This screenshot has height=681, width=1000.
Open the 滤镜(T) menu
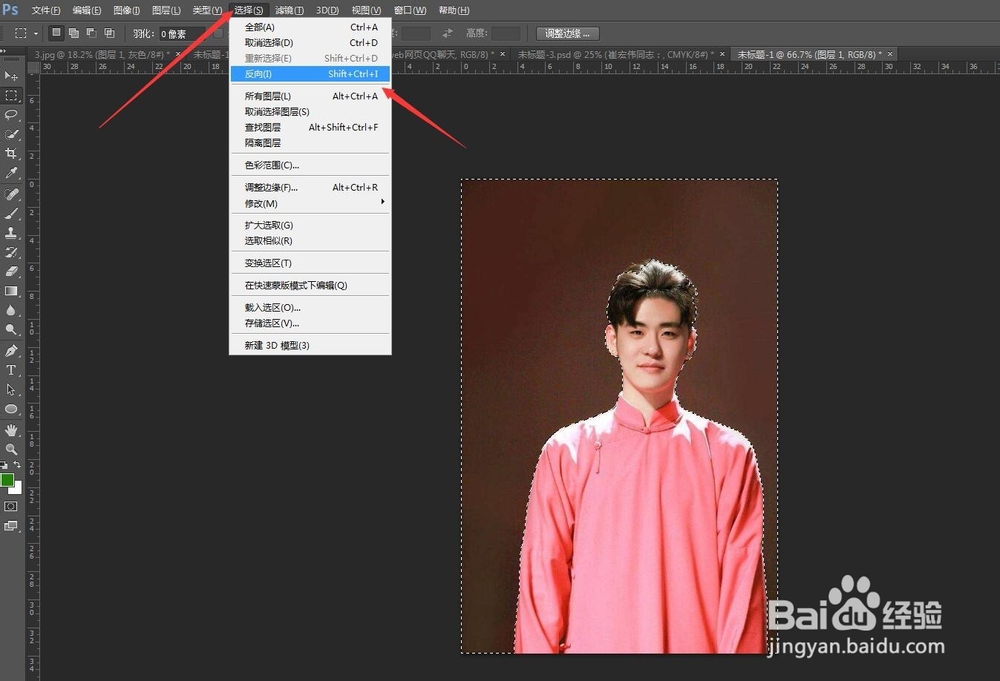coord(289,10)
